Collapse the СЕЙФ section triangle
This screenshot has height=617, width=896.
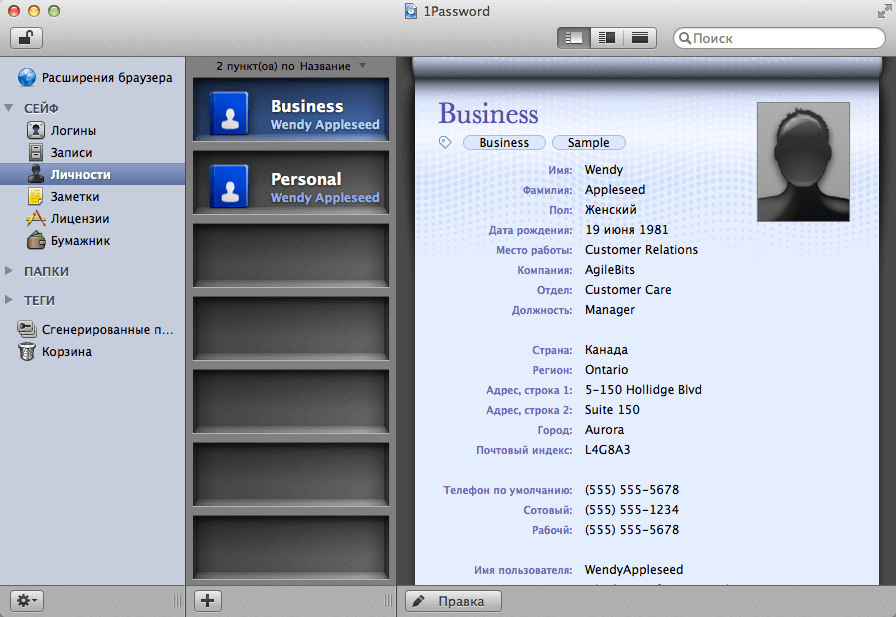tap(9, 107)
